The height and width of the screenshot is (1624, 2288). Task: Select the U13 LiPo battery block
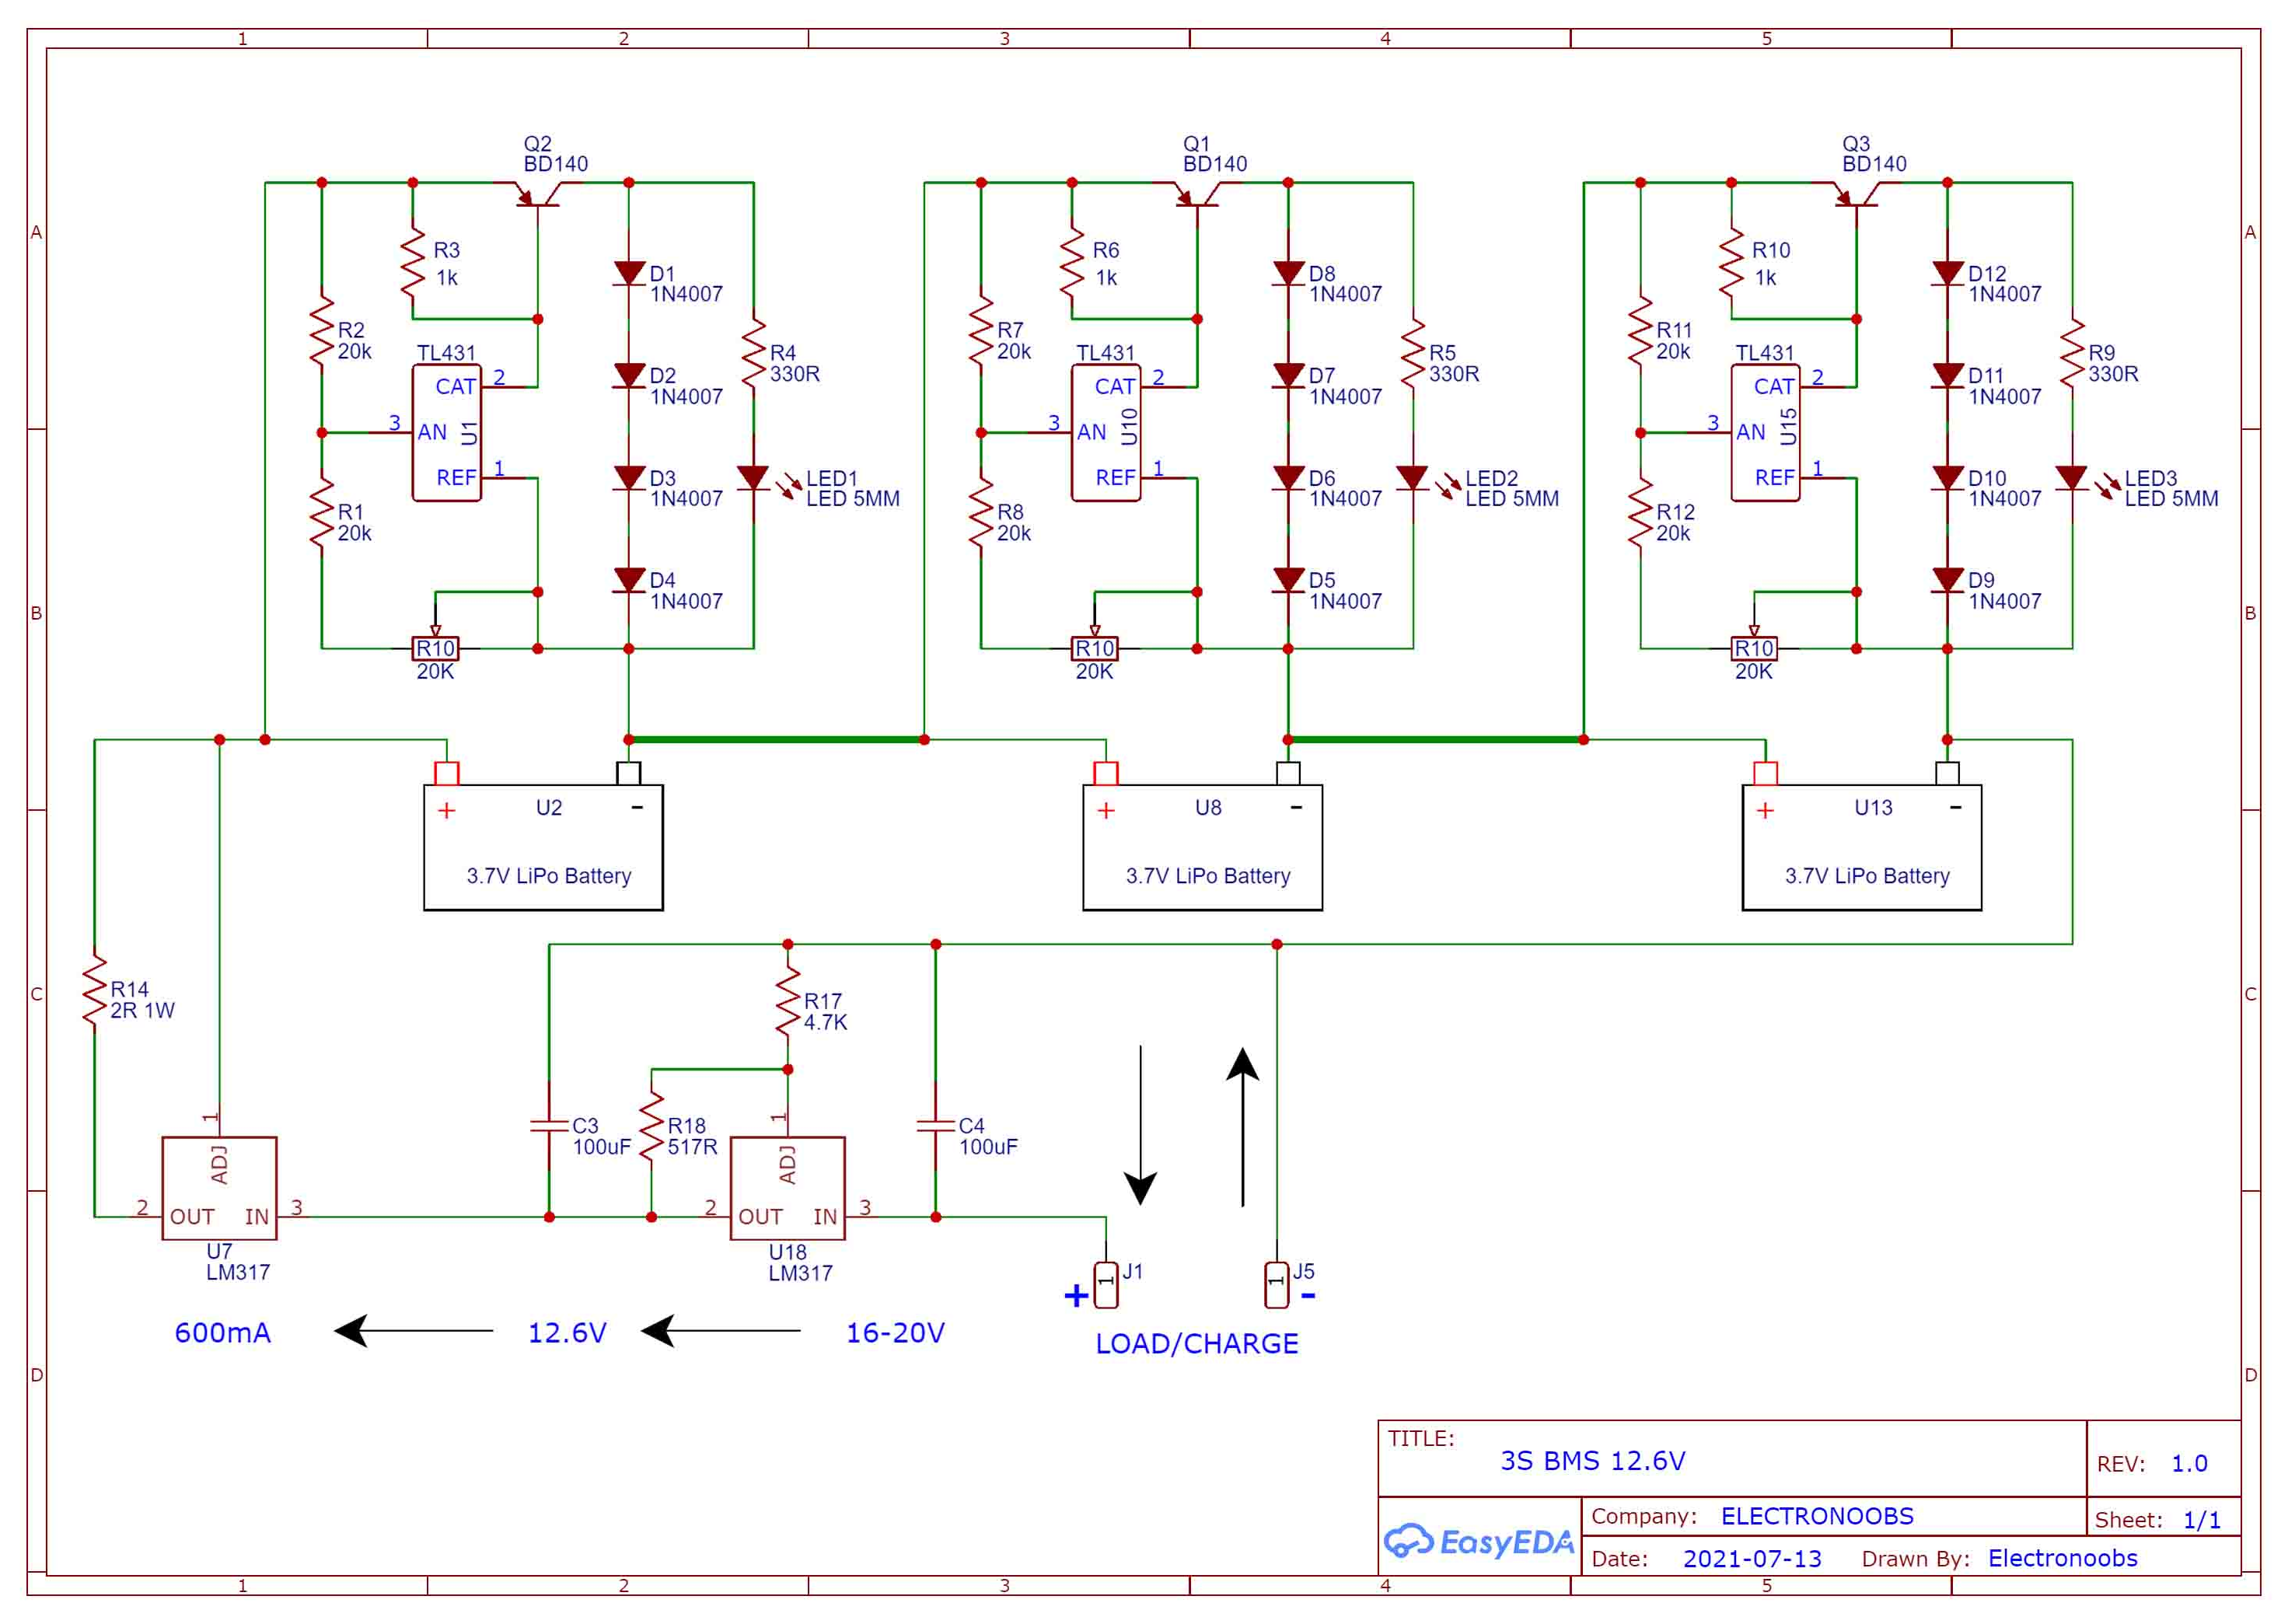1861,847
